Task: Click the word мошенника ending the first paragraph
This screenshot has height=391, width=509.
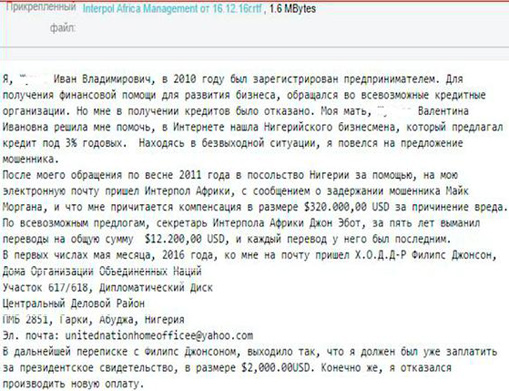Action: (31, 159)
